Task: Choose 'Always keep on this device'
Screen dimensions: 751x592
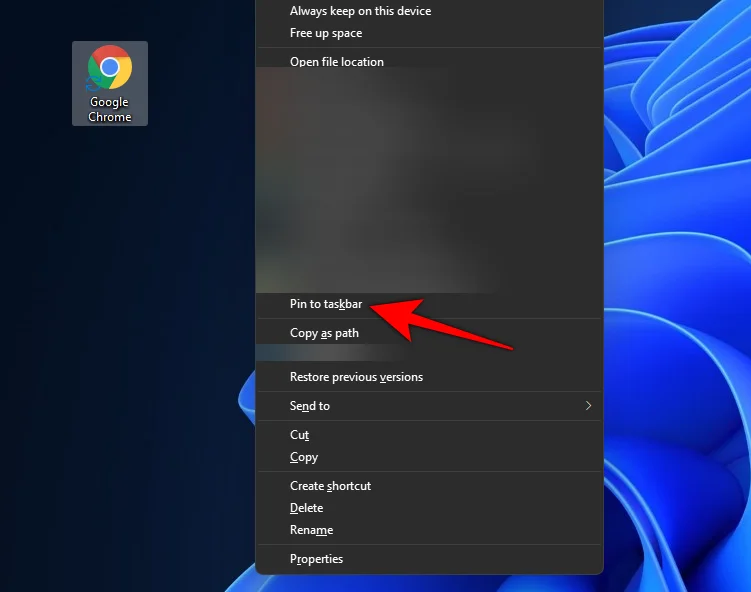Action: (x=429, y=11)
